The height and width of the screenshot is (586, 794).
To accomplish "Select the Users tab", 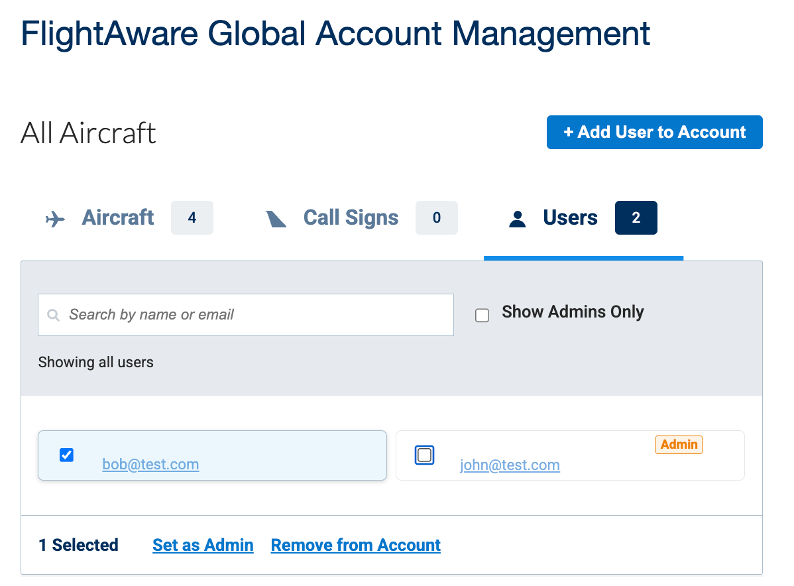I will pos(583,218).
